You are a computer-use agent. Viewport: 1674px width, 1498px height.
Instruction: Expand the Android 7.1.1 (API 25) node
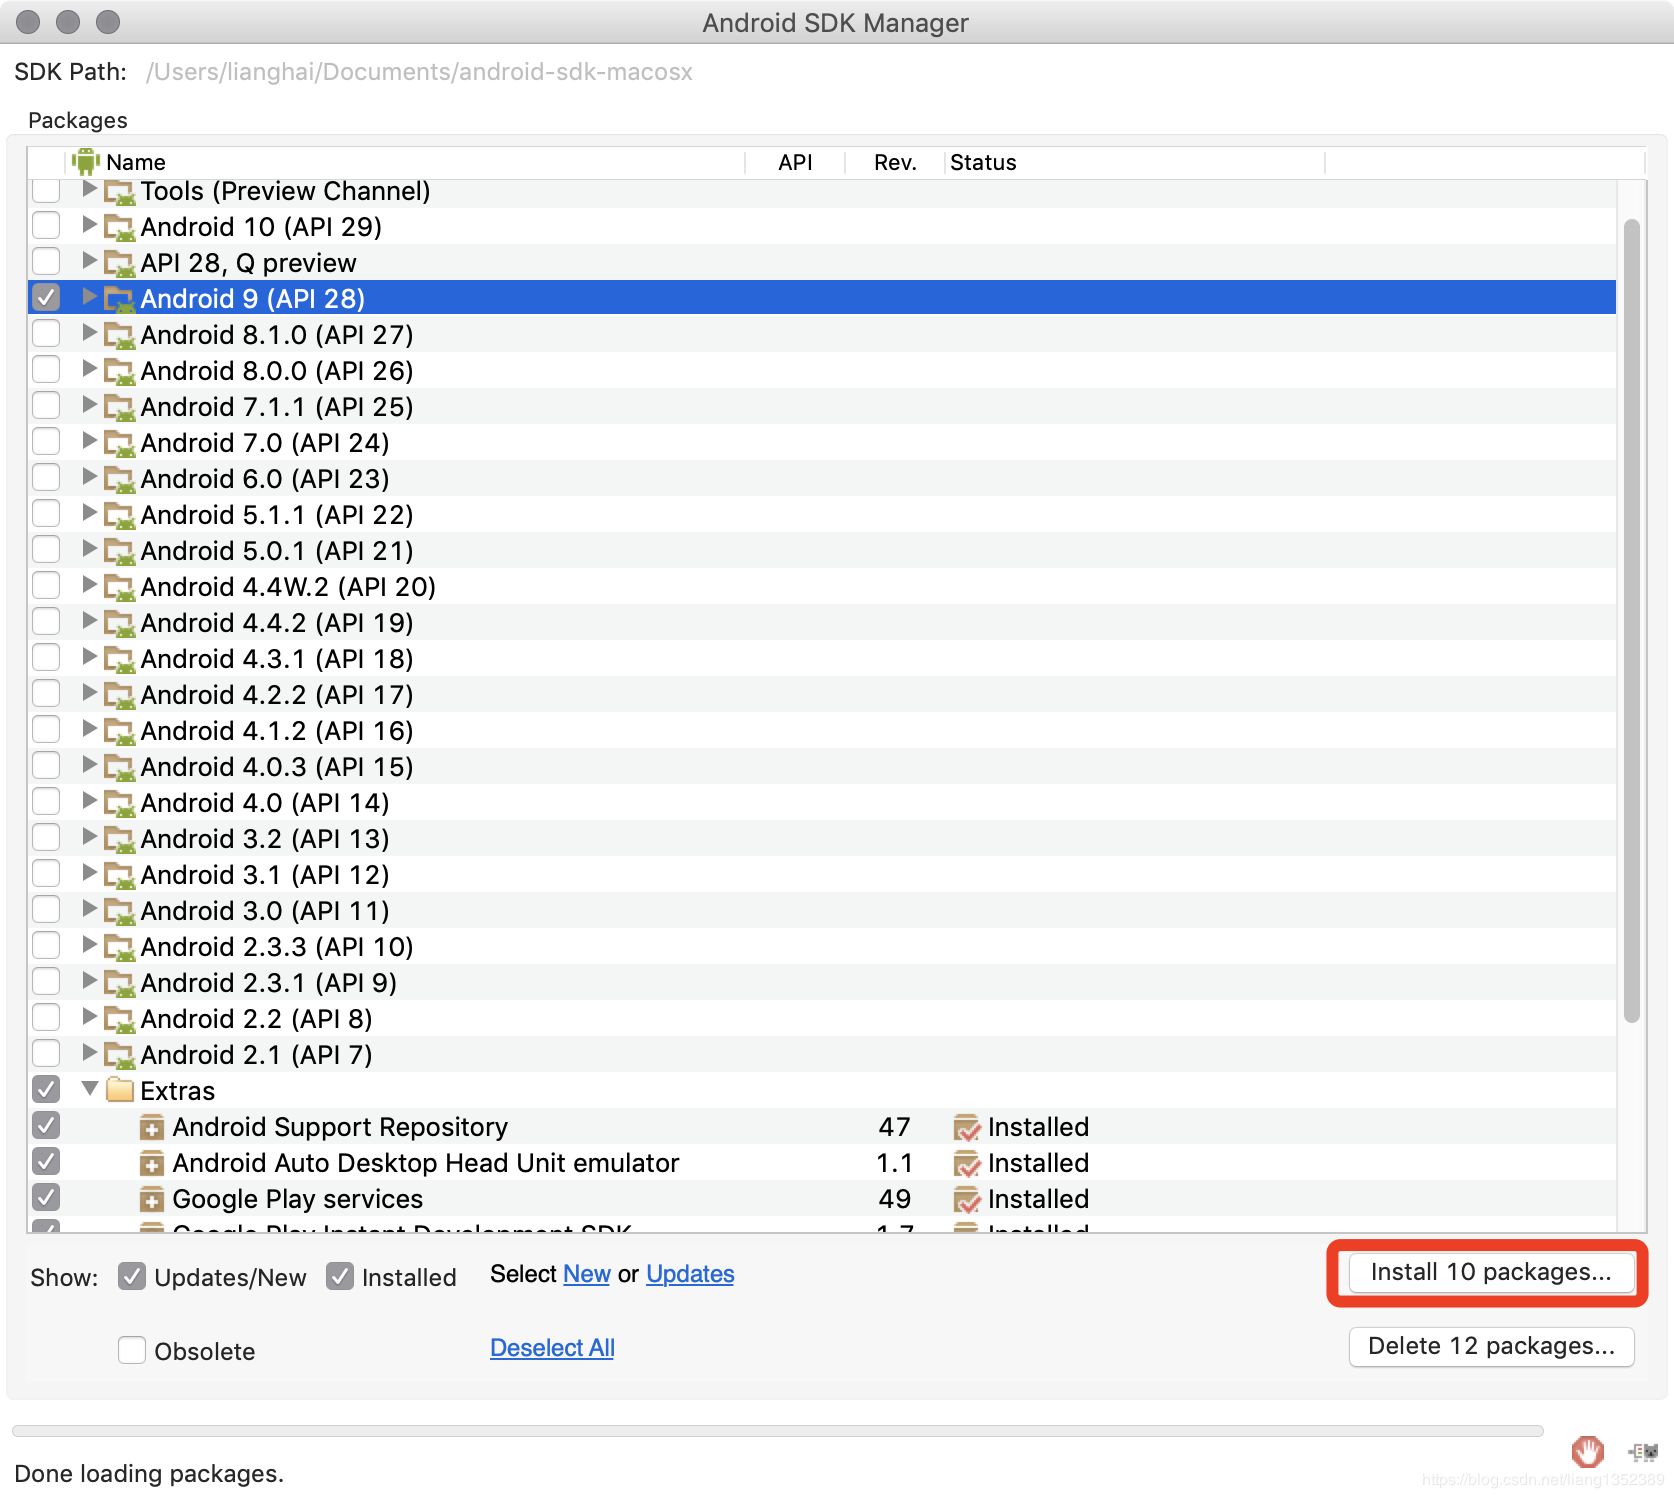pos(89,404)
